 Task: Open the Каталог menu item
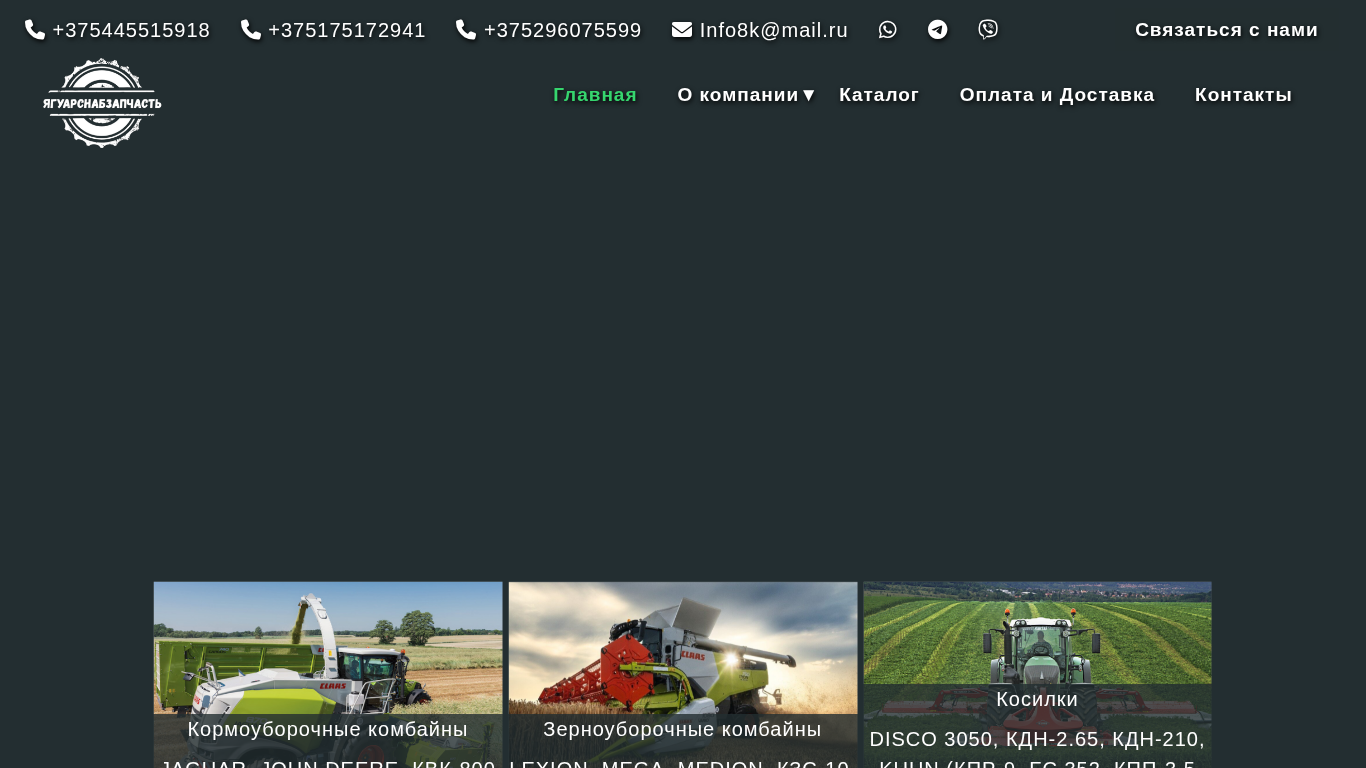point(879,95)
